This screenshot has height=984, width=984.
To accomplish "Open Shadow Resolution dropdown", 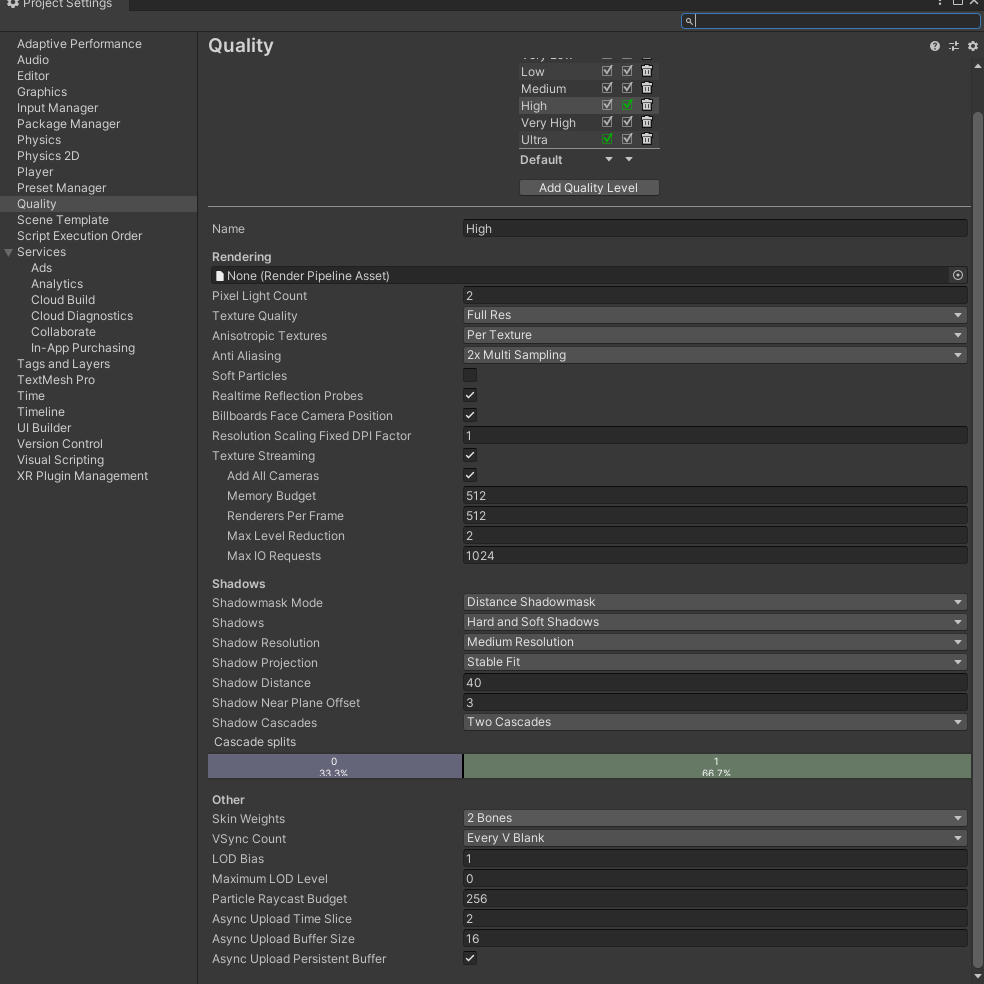I will coord(715,643).
